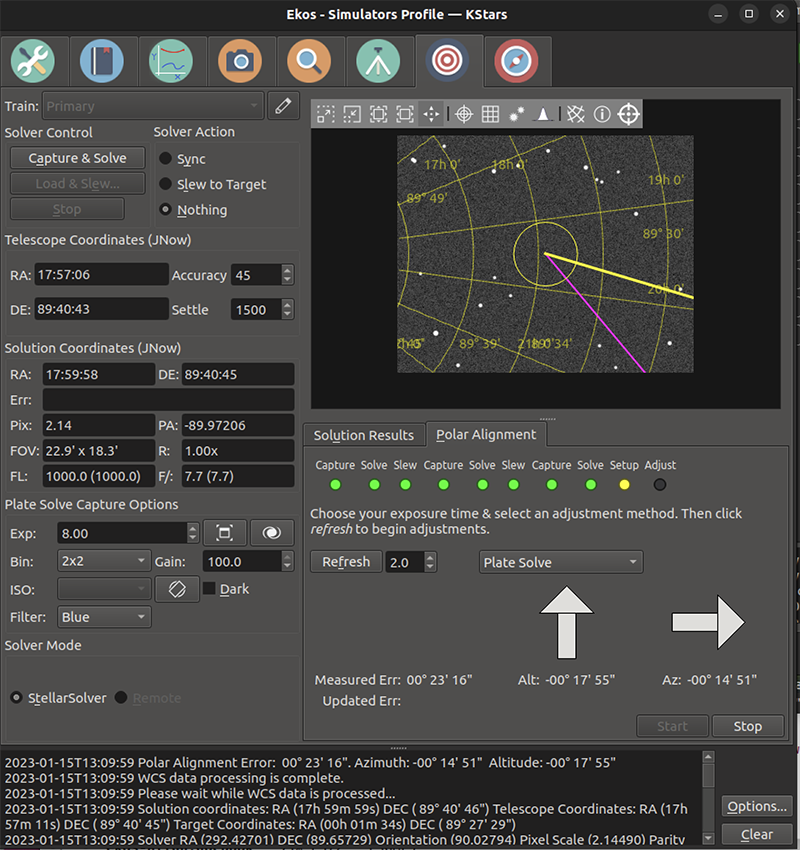Select the Polar Alignment tab
This screenshot has height=850, width=800.
(x=486, y=435)
